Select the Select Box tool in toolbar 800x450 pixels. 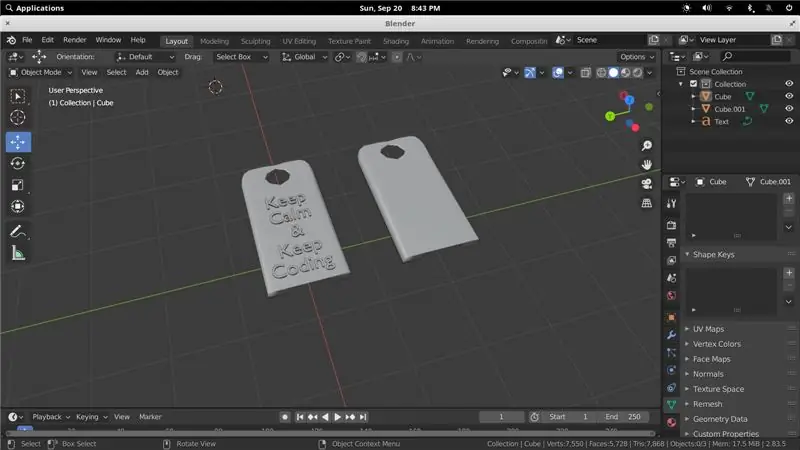[x=18, y=96]
